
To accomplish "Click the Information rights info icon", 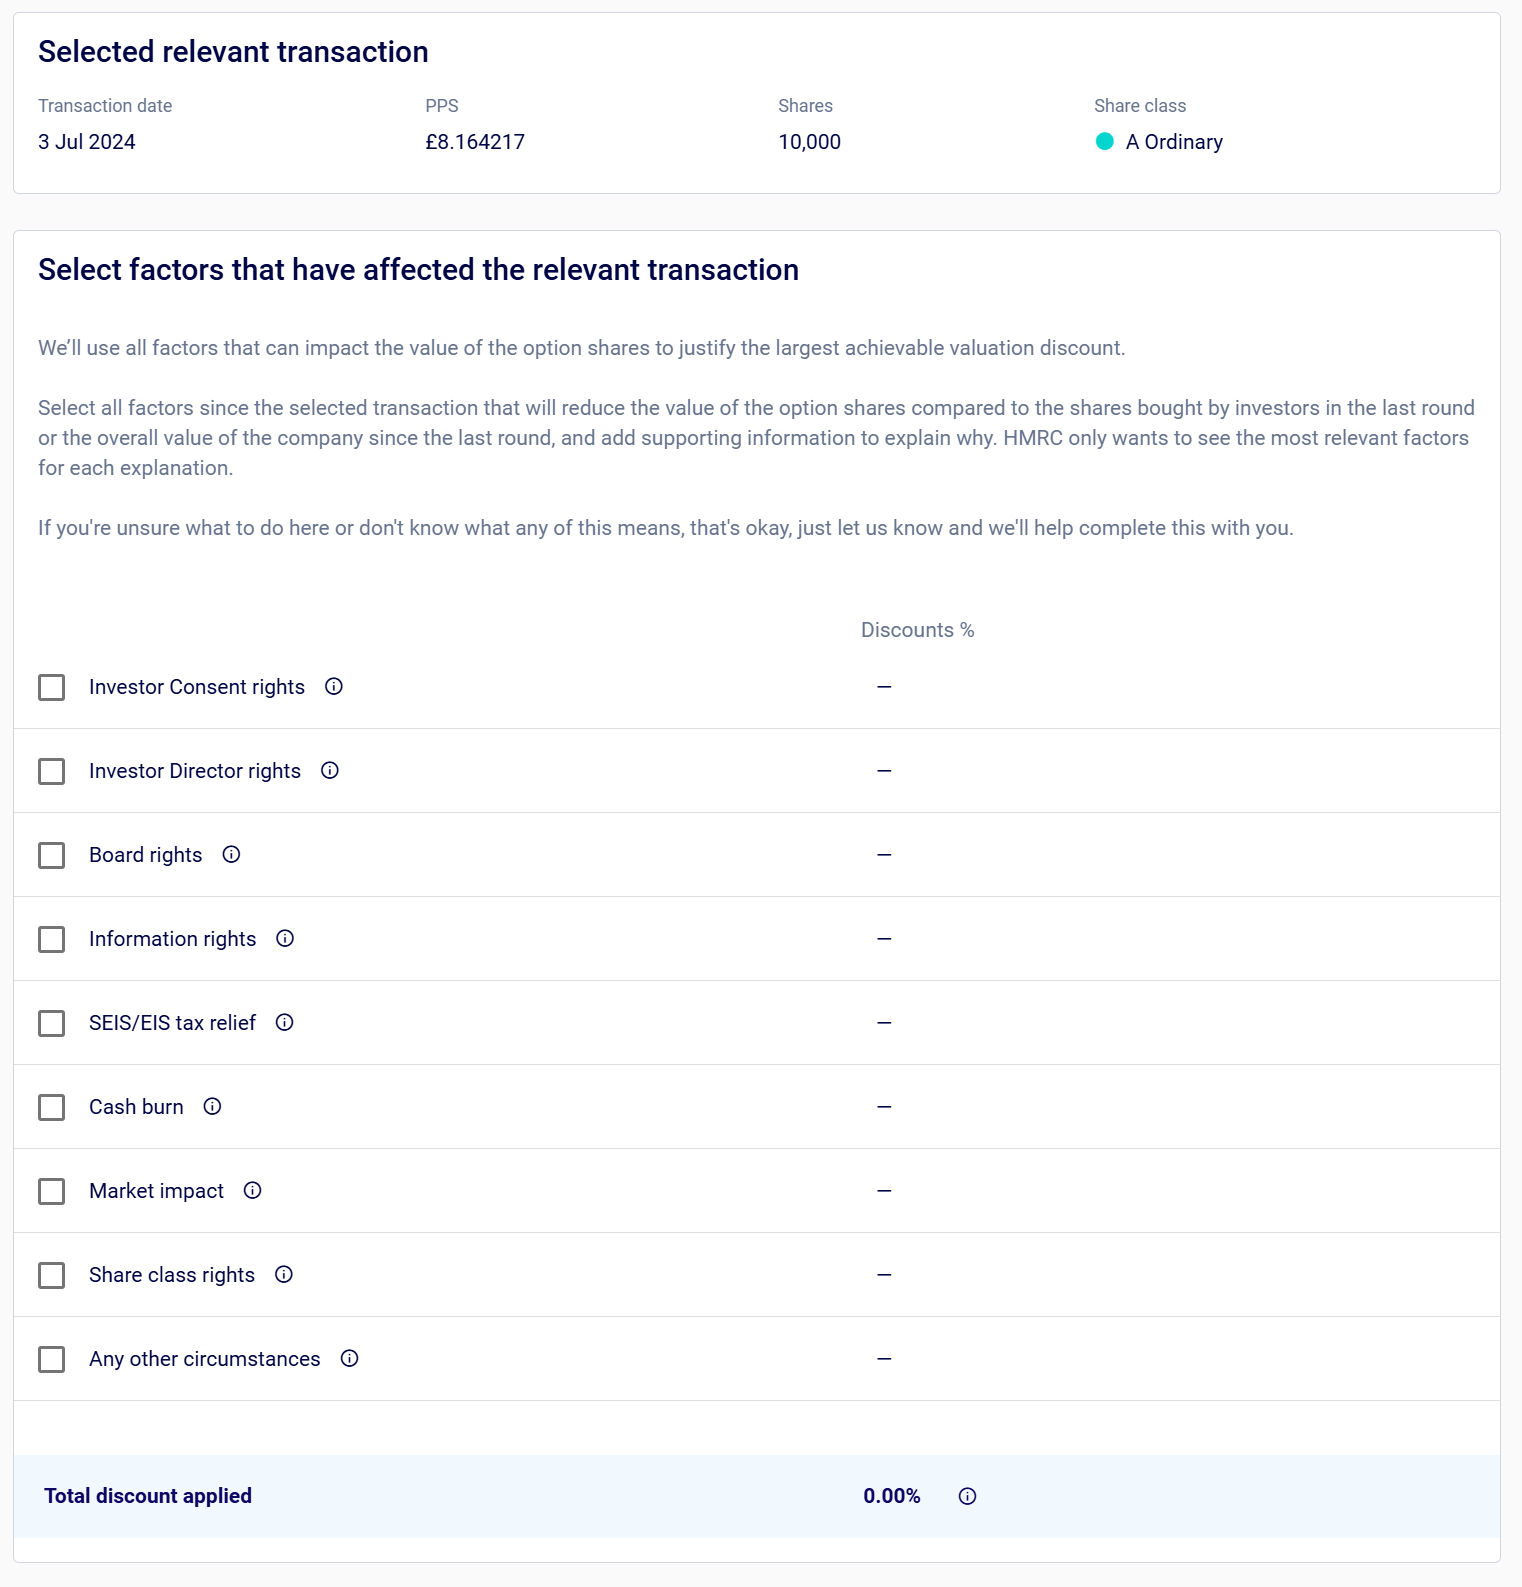I will [285, 939].
